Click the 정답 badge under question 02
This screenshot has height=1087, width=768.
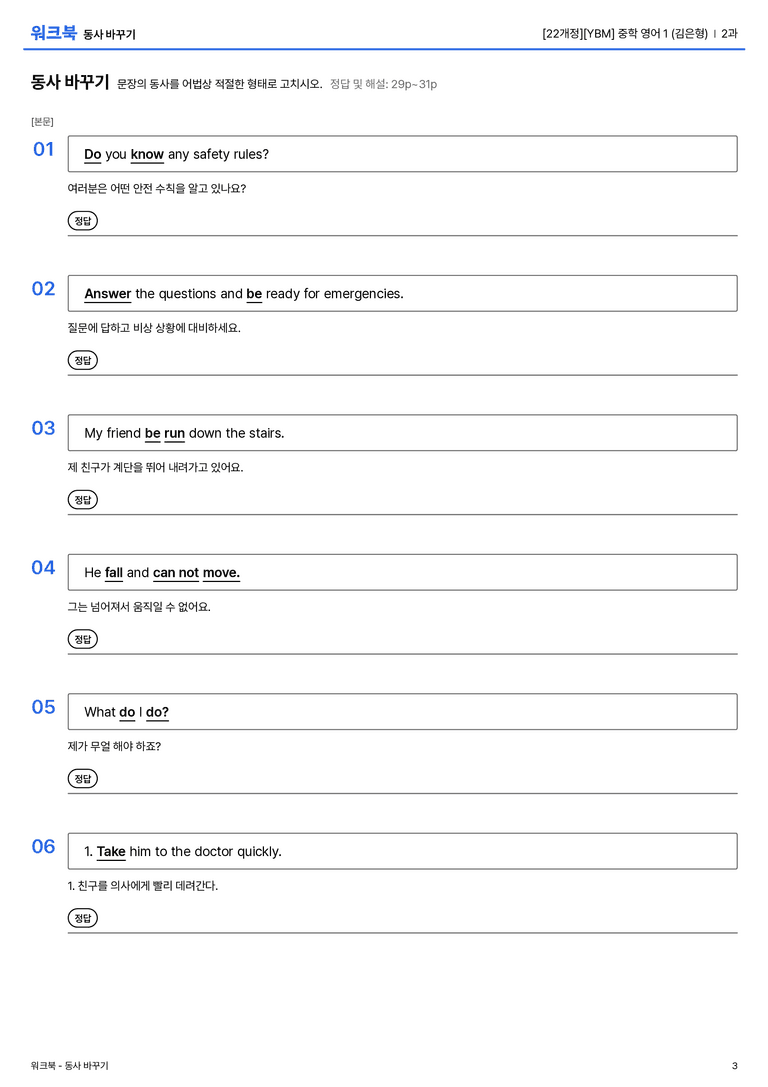click(x=82, y=360)
